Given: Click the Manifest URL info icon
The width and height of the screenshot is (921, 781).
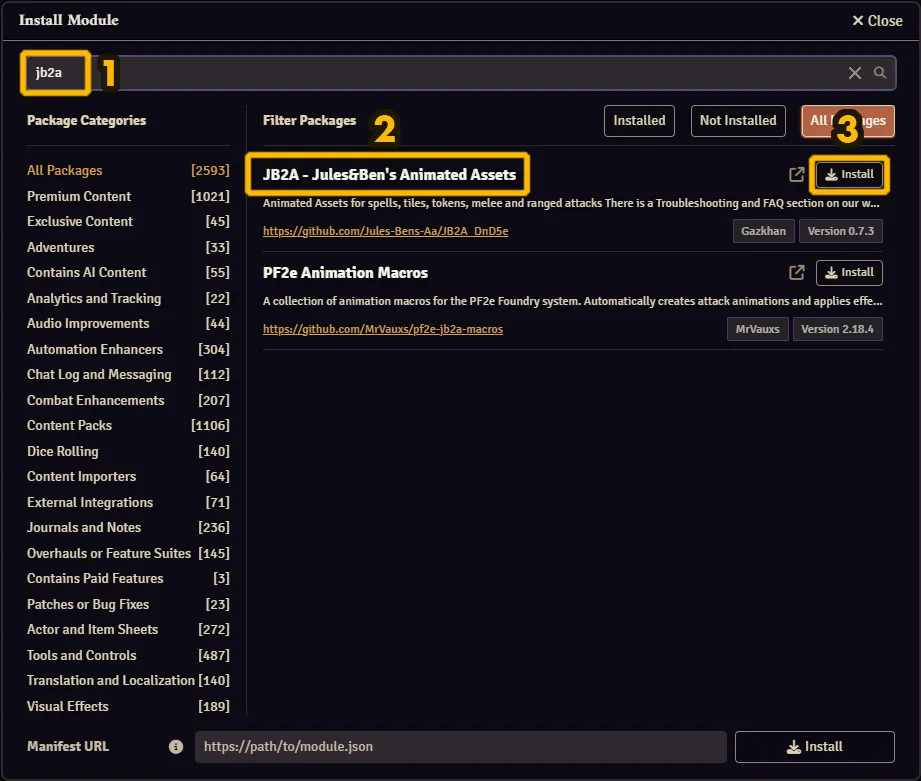Looking at the screenshot, I should tap(176, 747).
